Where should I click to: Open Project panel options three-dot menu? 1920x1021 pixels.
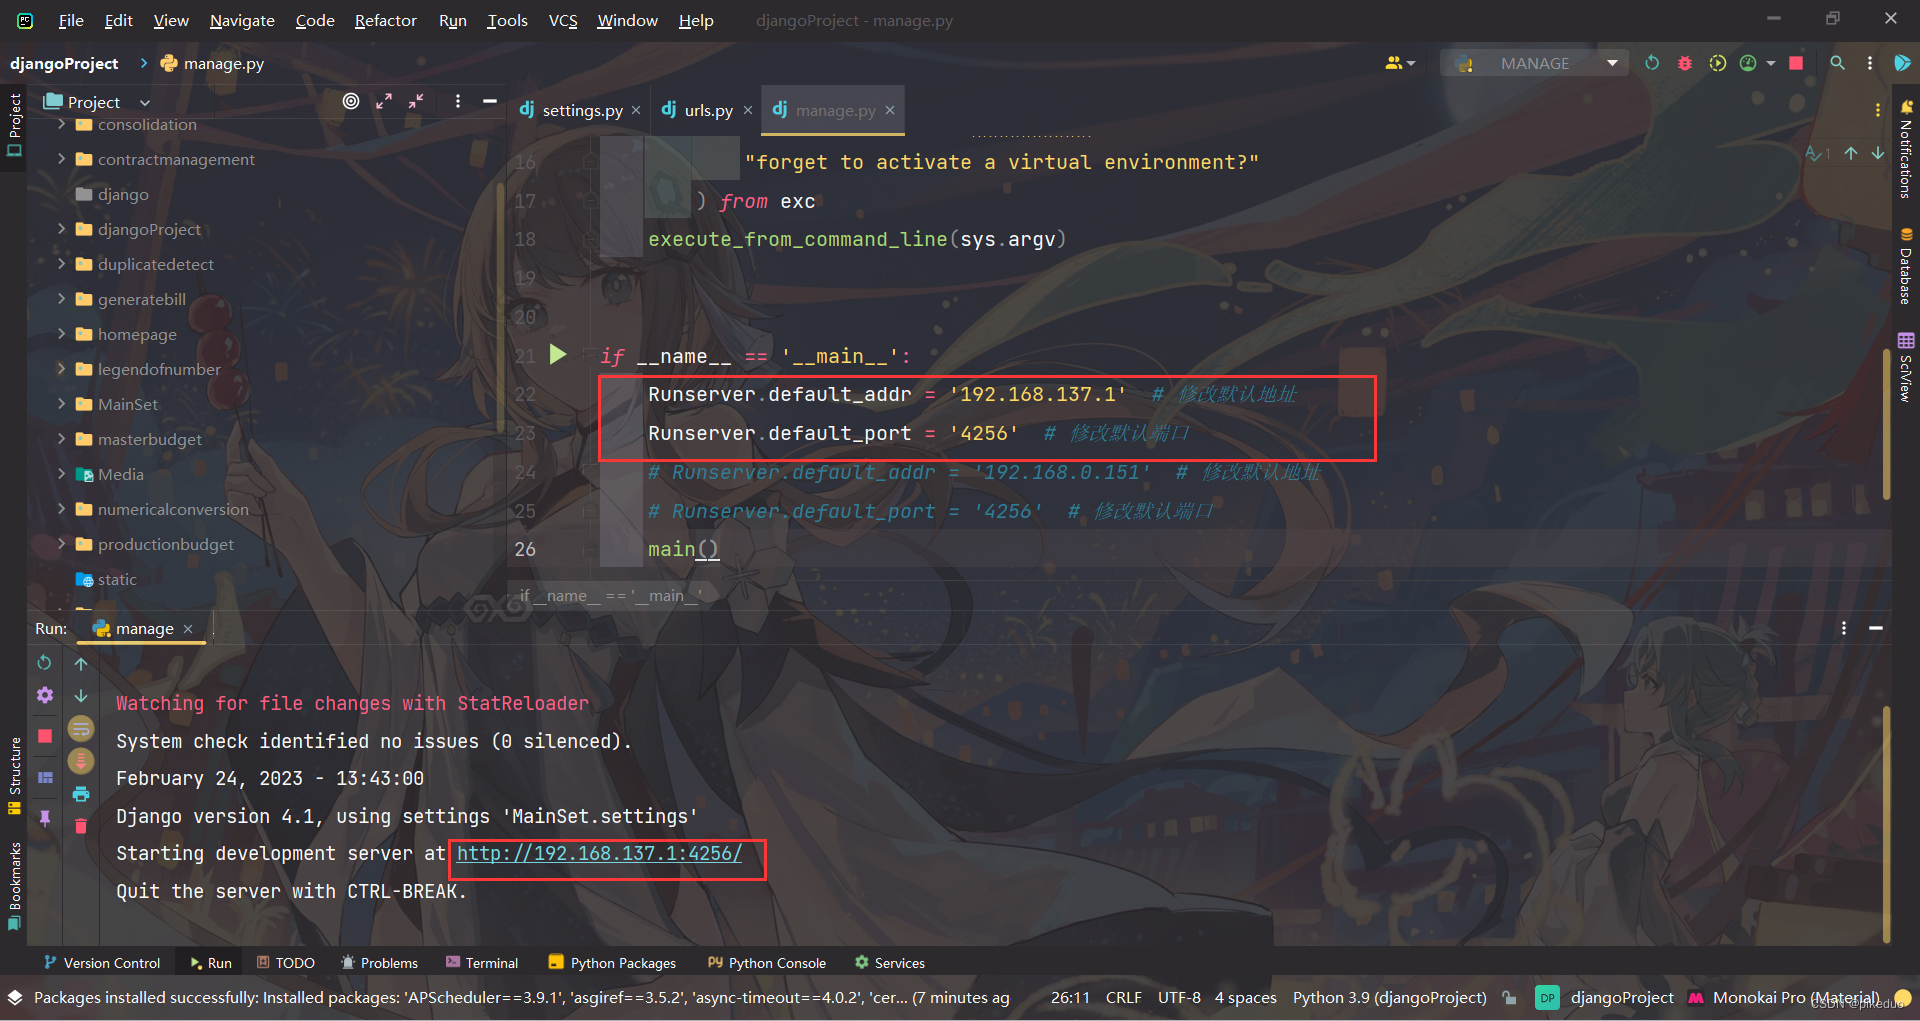pyautogui.click(x=457, y=101)
